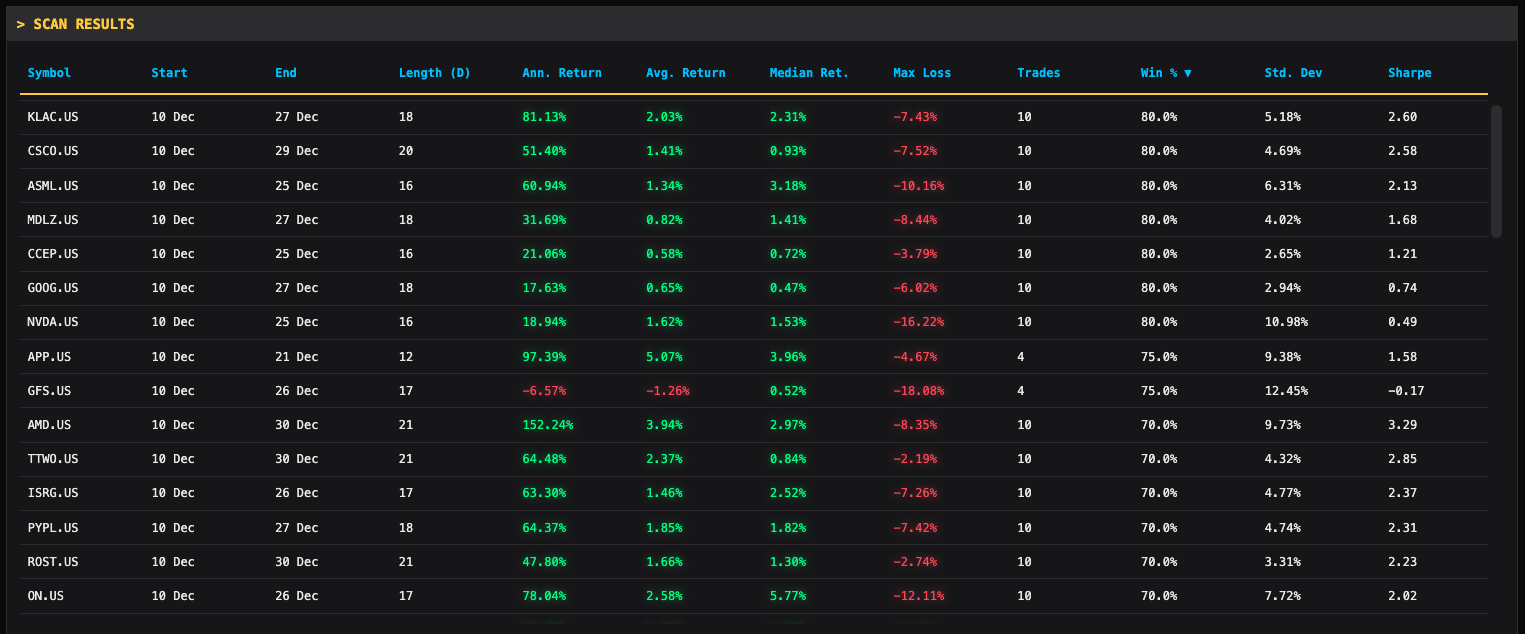Sort results by Sharpe column
The width and height of the screenshot is (1525, 634).
pyautogui.click(x=1409, y=73)
